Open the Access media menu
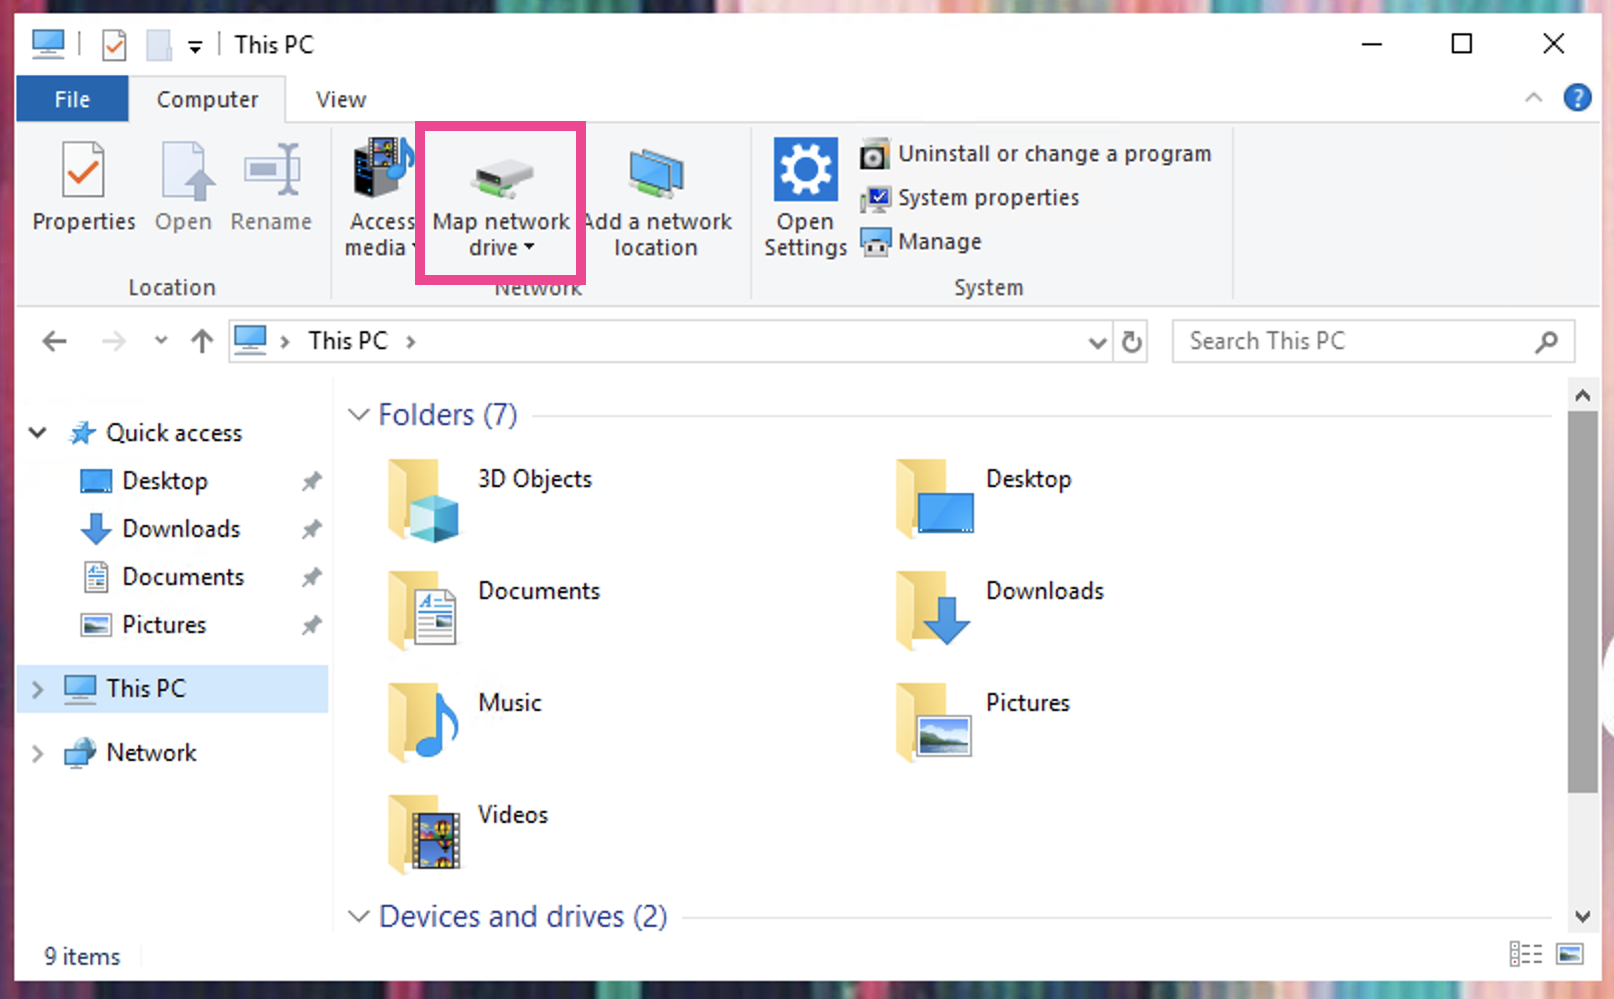The image size is (1614, 999). click(x=380, y=197)
